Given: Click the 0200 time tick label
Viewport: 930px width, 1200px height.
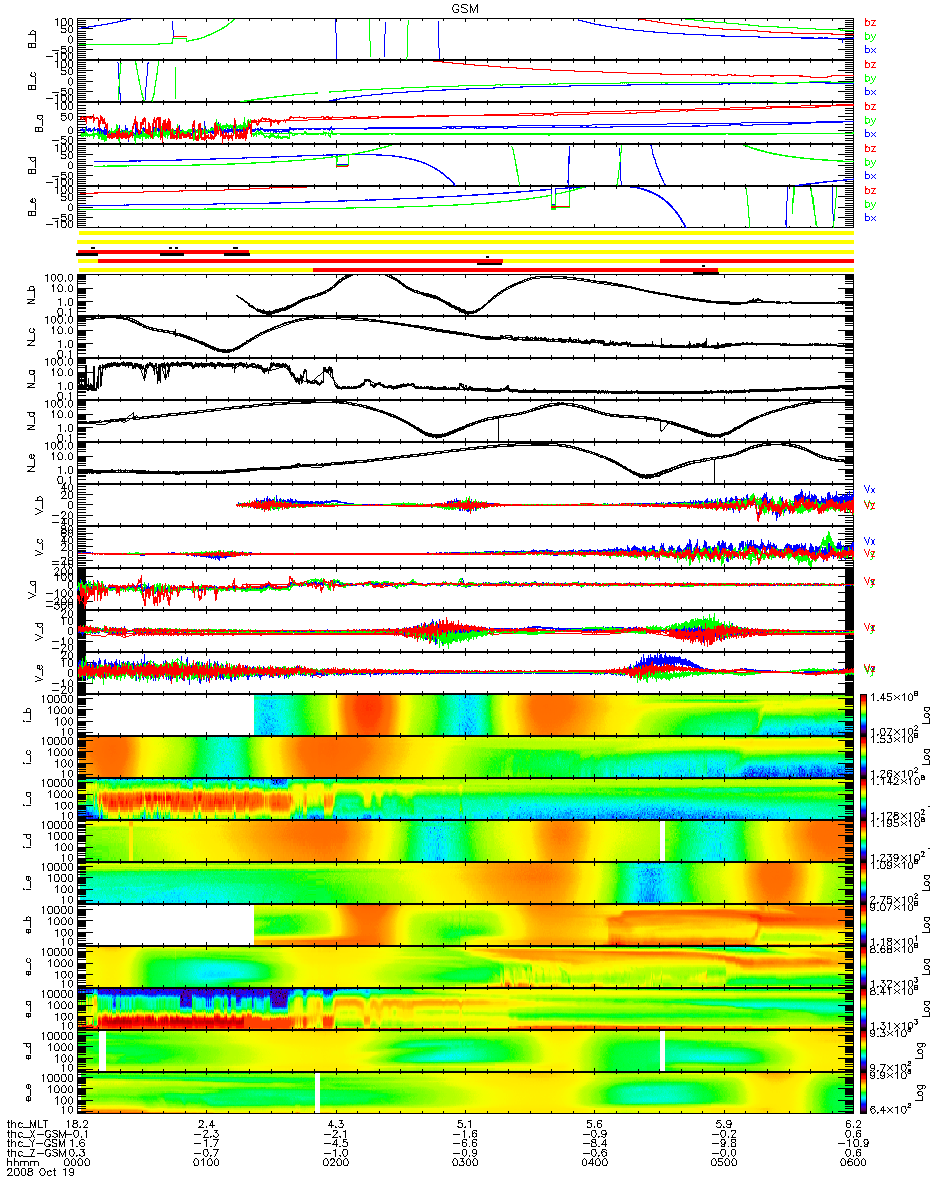Looking at the screenshot, I should tap(336, 1162).
